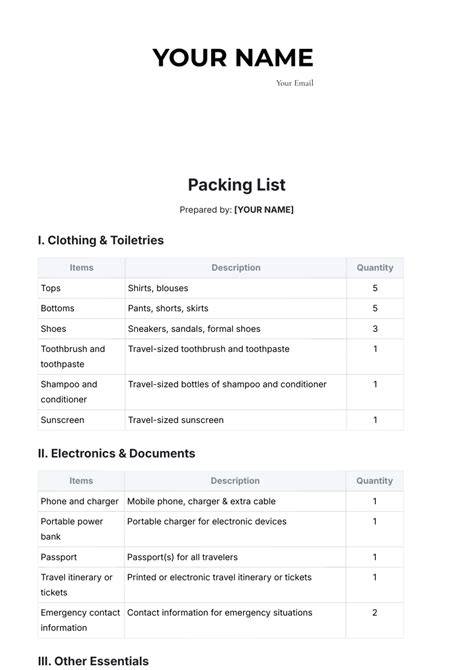Click the Bottoms item cell
The image size is (474, 670).
[81, 309]
